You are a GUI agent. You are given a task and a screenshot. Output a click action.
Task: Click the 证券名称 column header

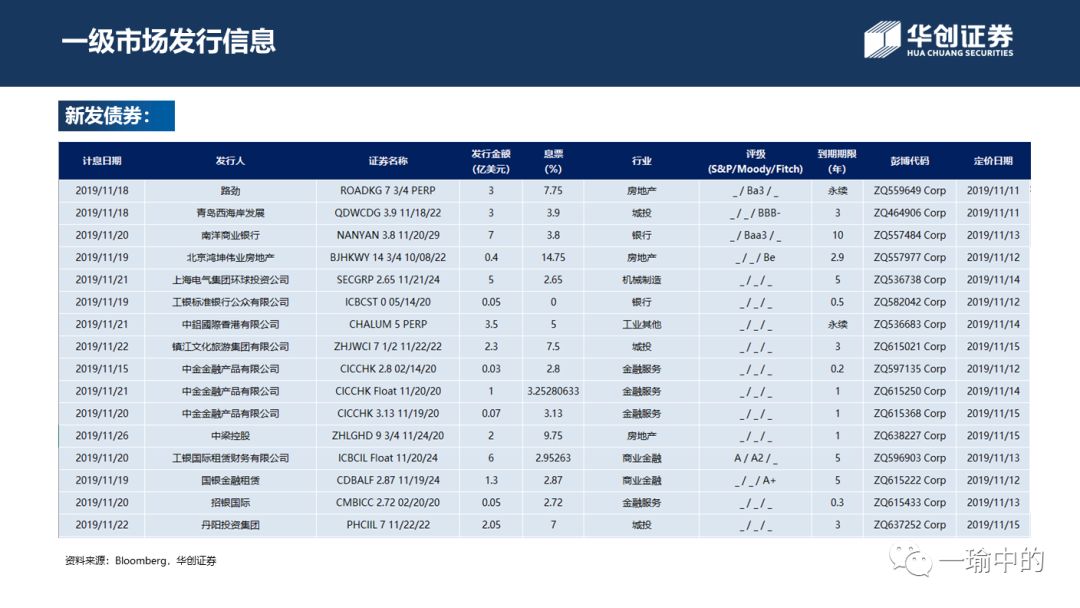[x=388, y=161]
